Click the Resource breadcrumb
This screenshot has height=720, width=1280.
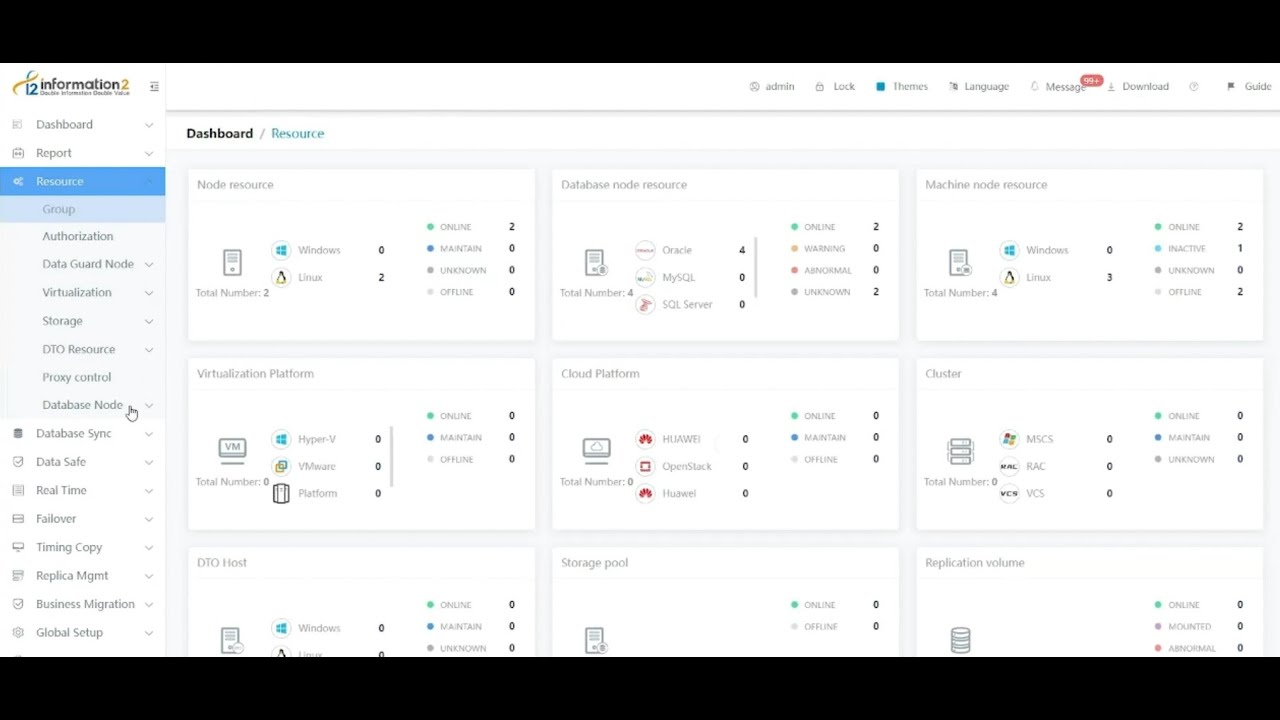(297, 133)
